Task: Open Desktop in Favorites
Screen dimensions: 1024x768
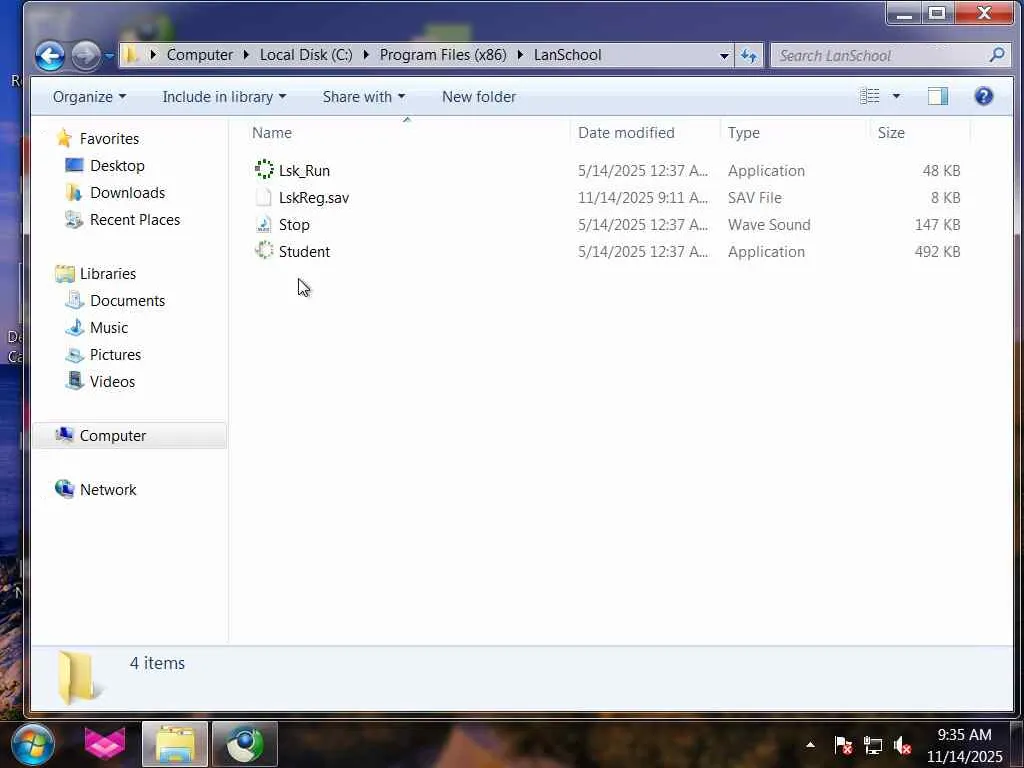Action: (117, 166)
